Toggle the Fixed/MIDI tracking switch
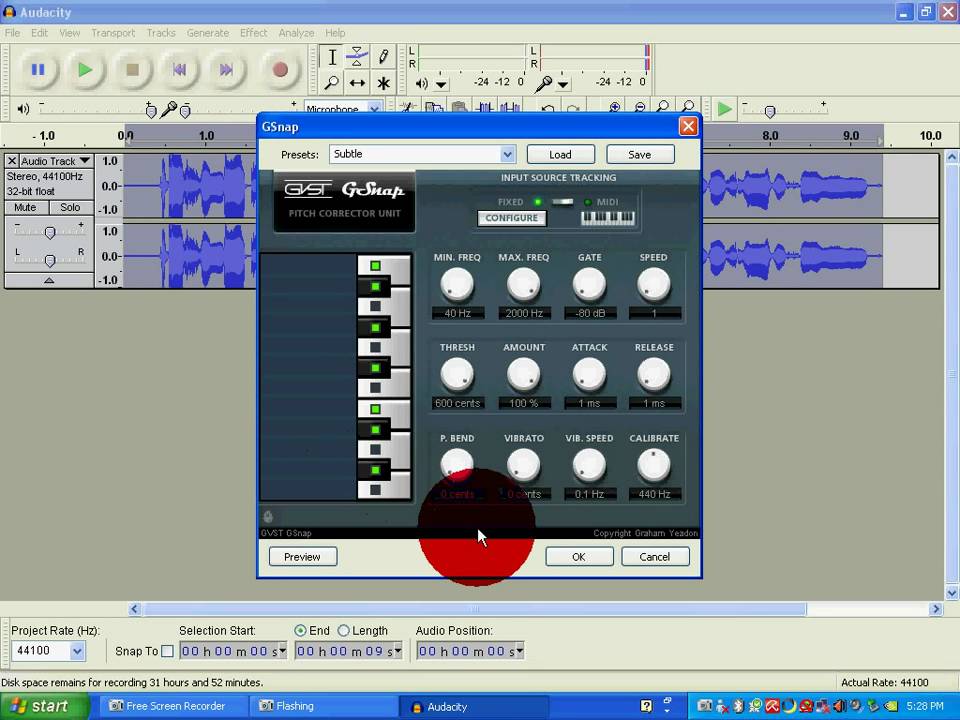Screen dimensions: 960x720 tap(562, 202)
